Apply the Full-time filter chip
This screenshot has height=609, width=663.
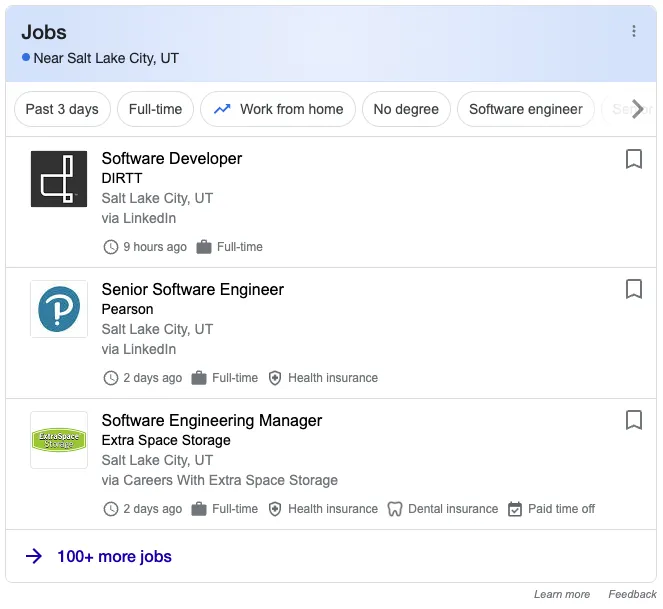[155, 109]
